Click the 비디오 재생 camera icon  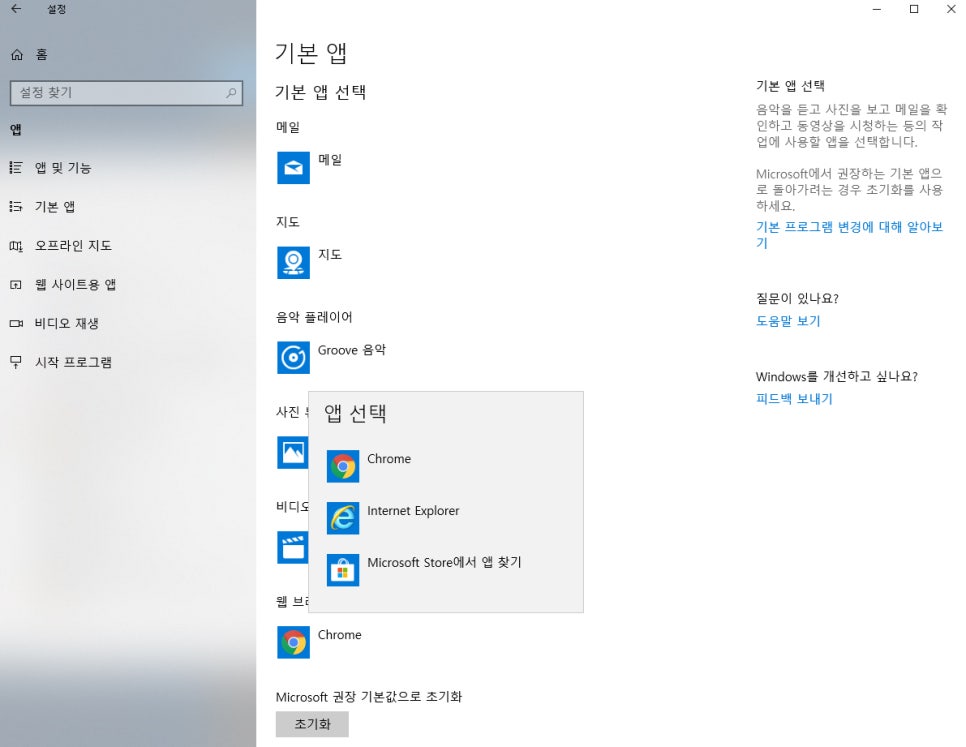tap(16, 323)
